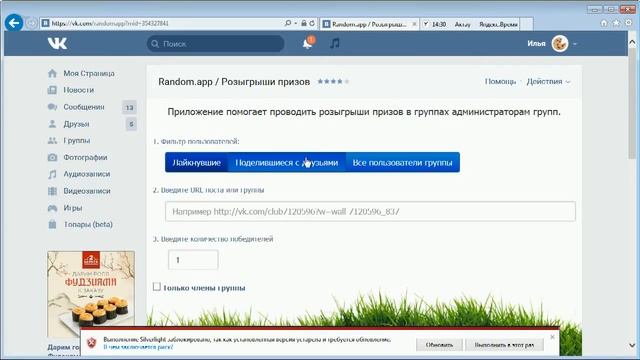Click the Илья profile avatar

[x=560, y=43]
